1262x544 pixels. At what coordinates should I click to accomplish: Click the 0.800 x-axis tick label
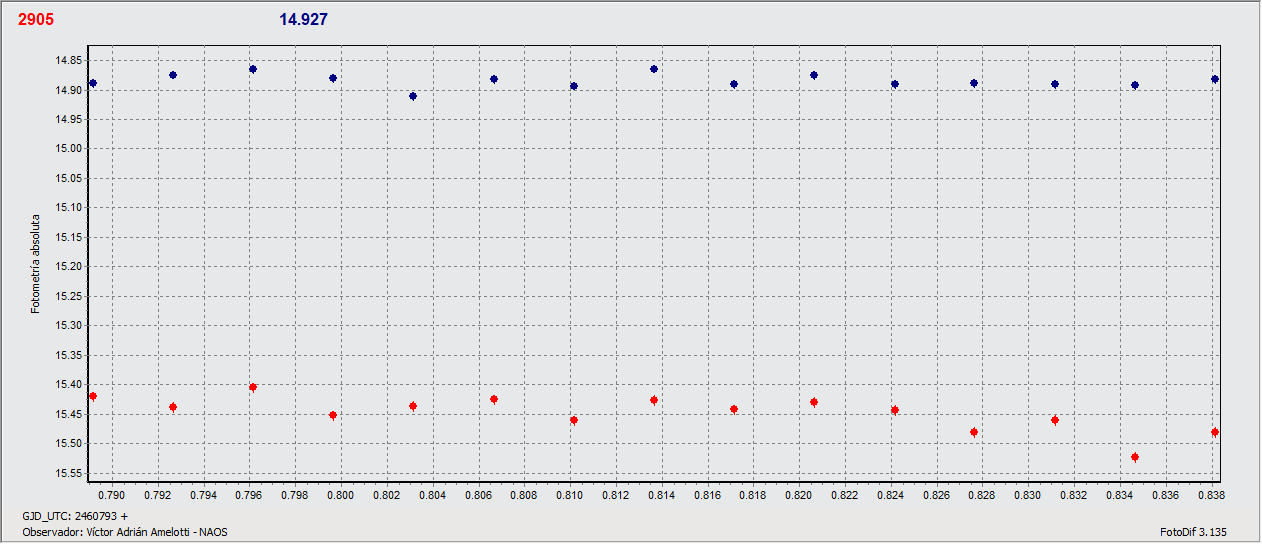341,495
